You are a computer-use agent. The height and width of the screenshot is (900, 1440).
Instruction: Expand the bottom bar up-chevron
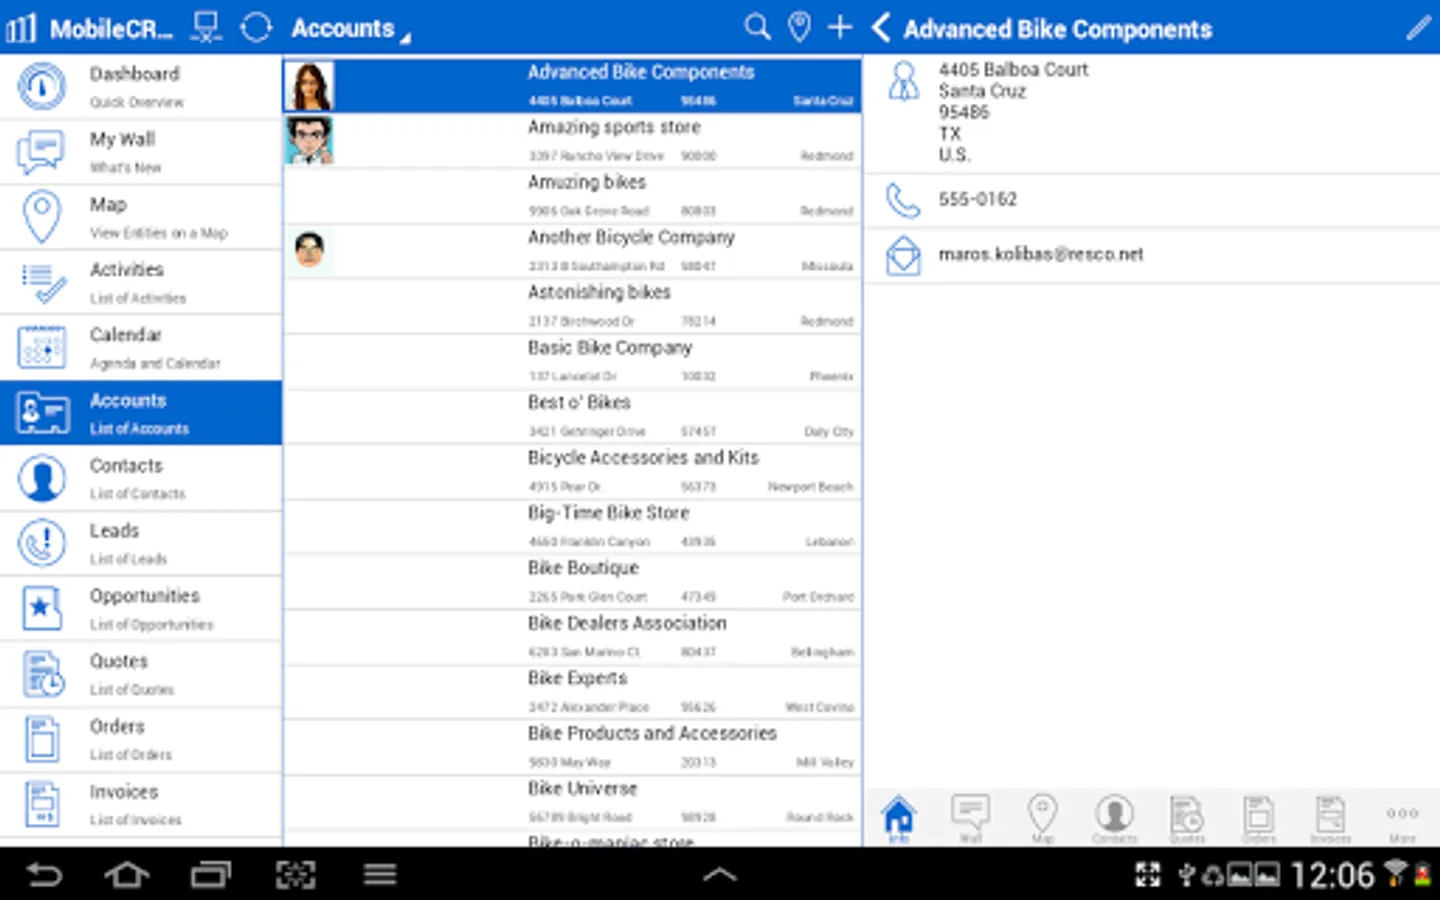720,875
